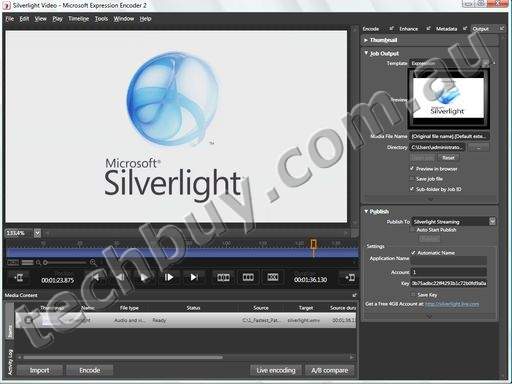Click the timeline zoom-in magnifier icon
The width and height of the screenshot is (512, 384).
click(93, 263)
